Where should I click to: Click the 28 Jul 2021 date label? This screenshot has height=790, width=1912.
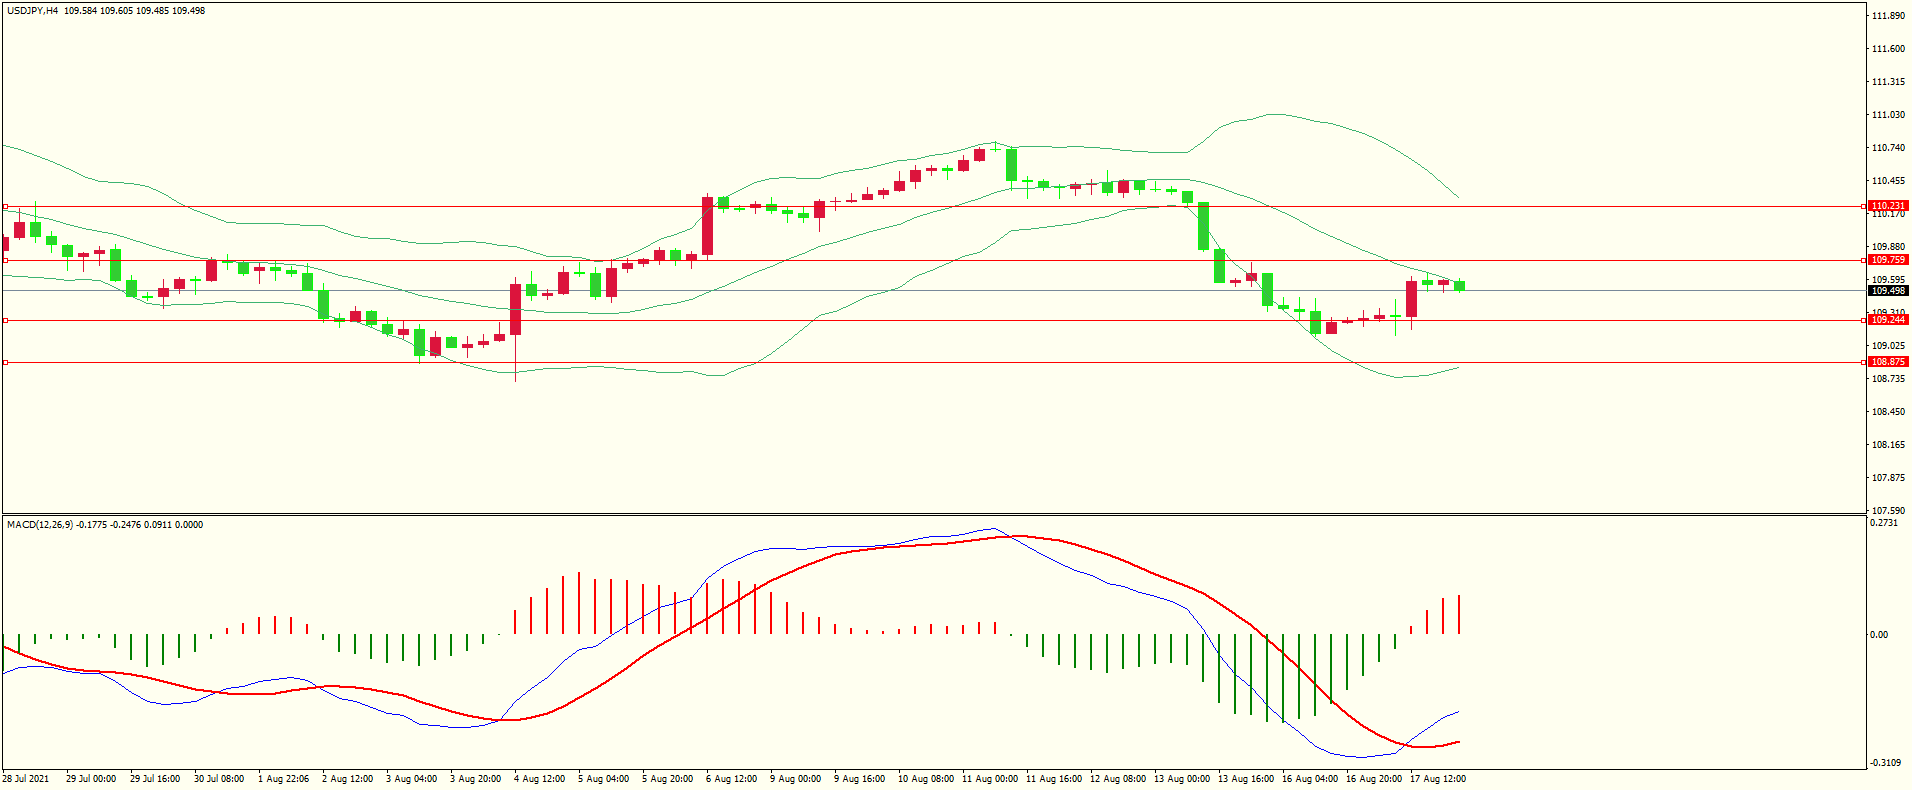(26, 779)
